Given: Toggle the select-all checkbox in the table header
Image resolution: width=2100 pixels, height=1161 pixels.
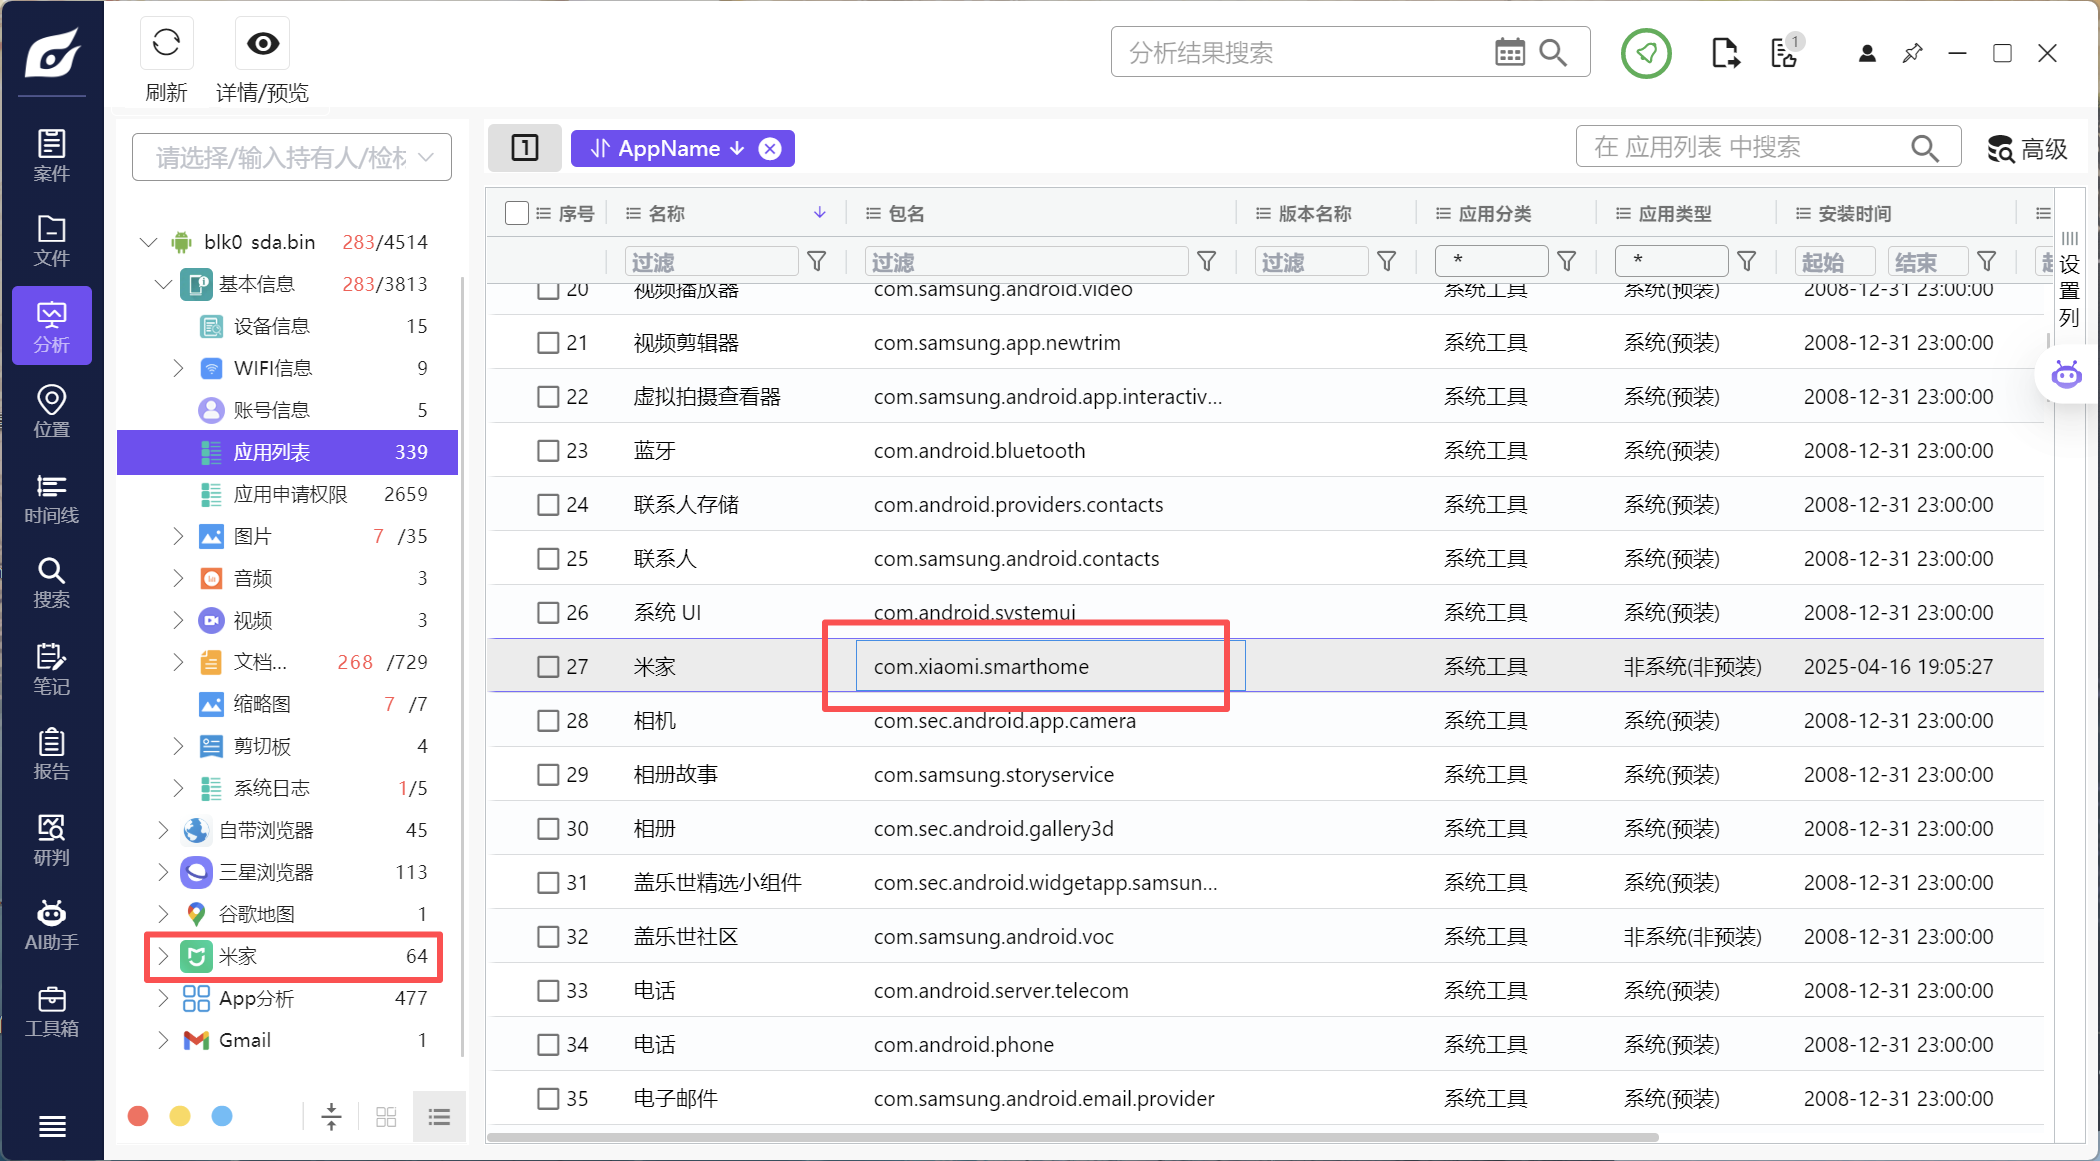Looking at the screenshot, I should (x=516, y=213).
